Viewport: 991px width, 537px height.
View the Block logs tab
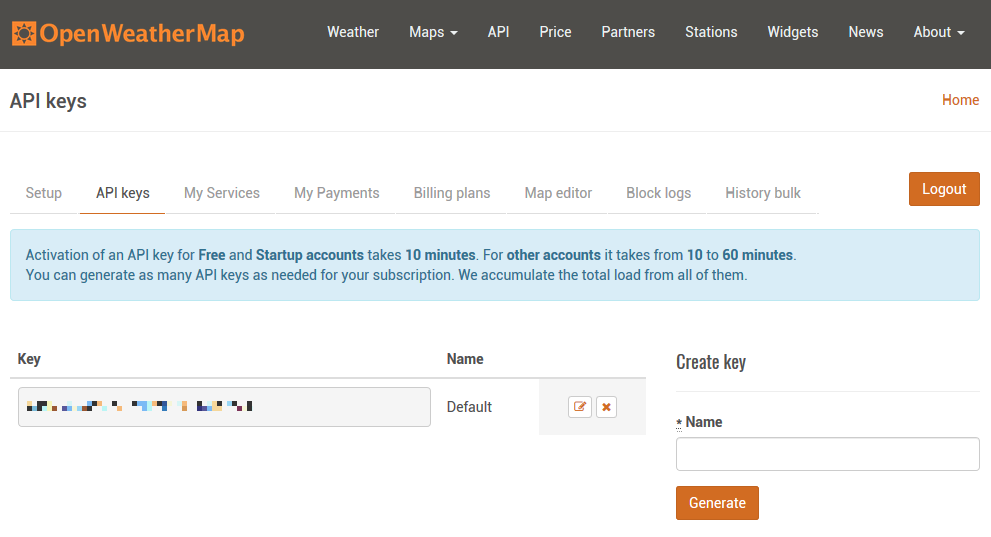[659, 193]
